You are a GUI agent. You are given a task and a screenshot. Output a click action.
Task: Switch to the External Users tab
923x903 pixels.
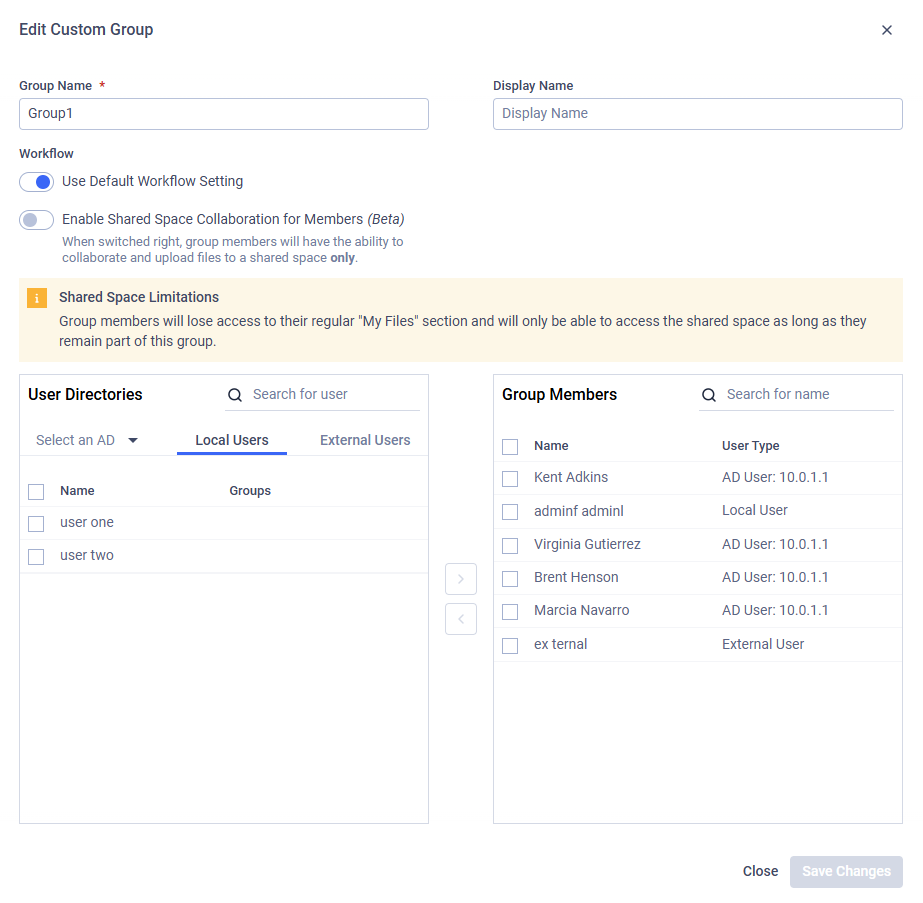coord(364,439)
